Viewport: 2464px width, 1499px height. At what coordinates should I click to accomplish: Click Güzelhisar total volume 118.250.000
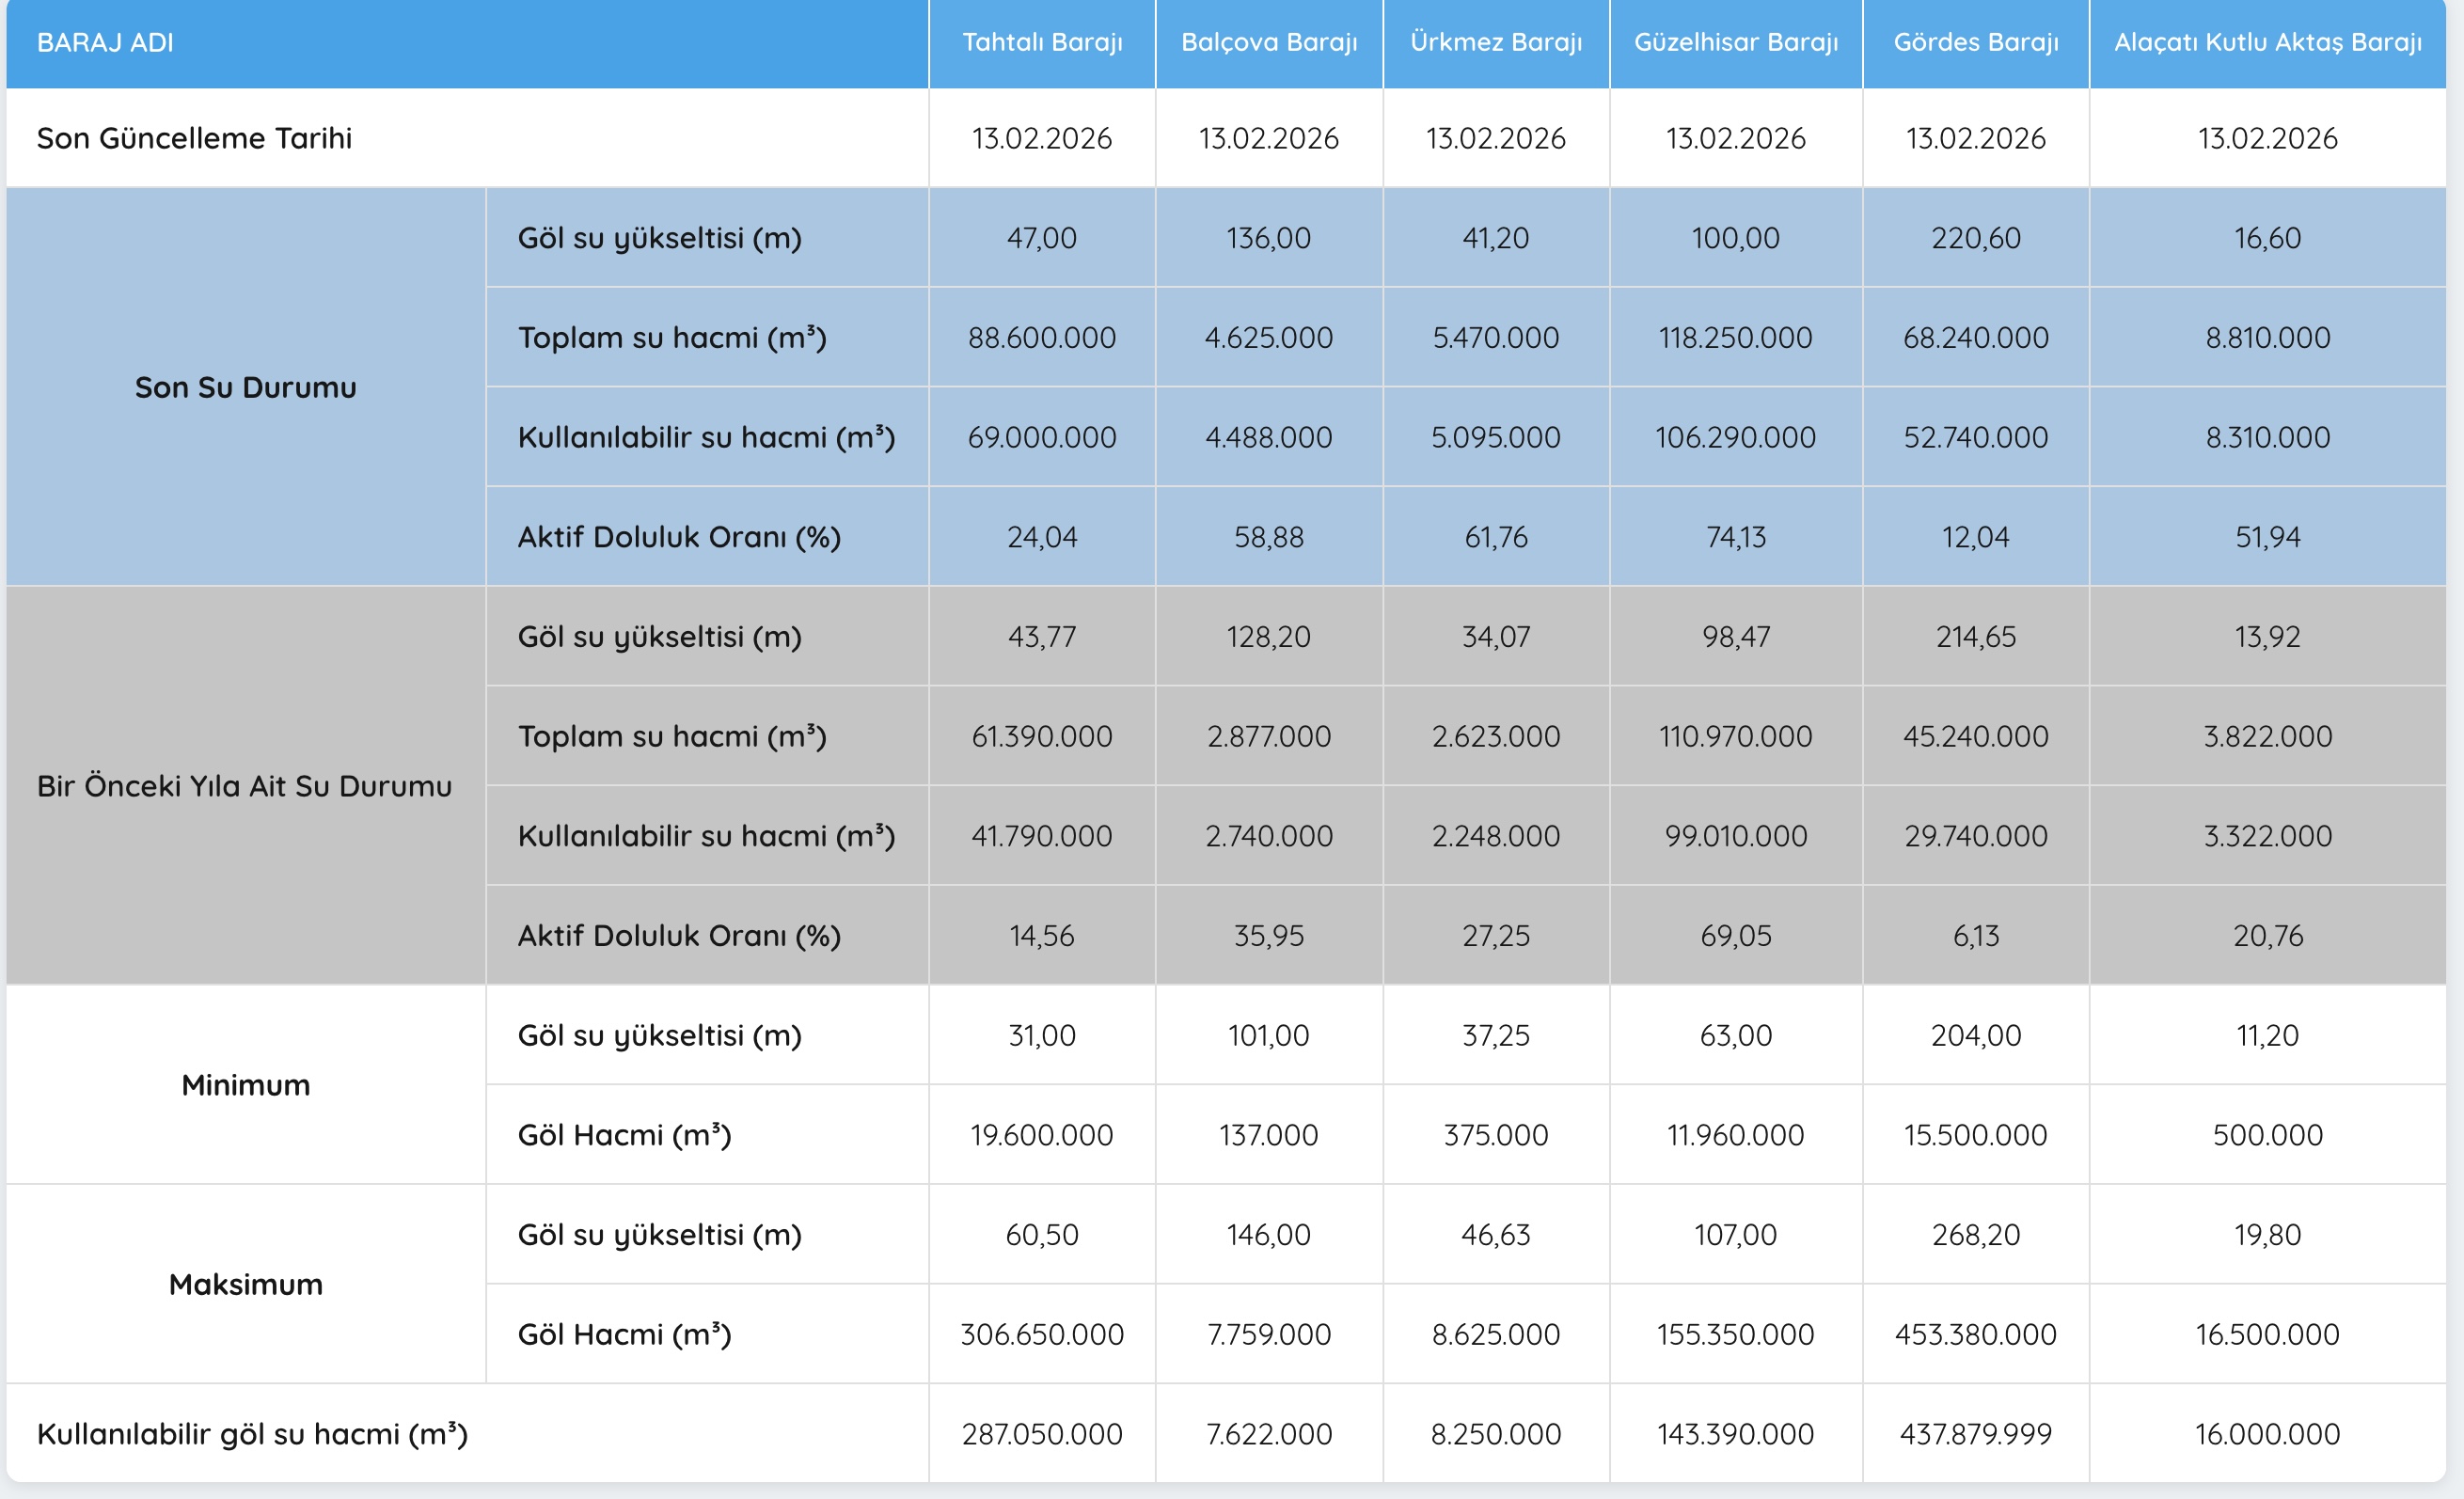click(x=1735, y=338)
